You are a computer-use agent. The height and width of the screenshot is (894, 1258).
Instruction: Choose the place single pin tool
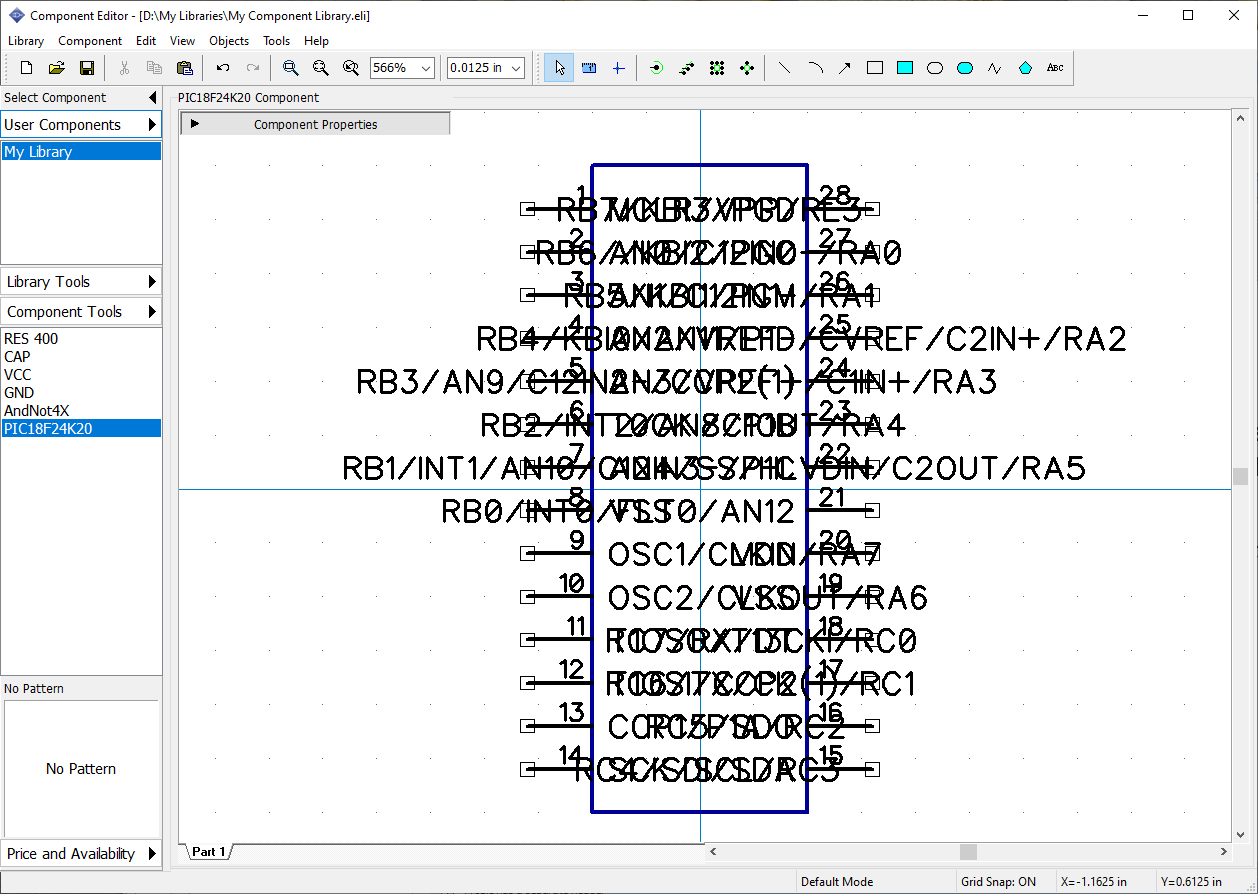(656, 68)
